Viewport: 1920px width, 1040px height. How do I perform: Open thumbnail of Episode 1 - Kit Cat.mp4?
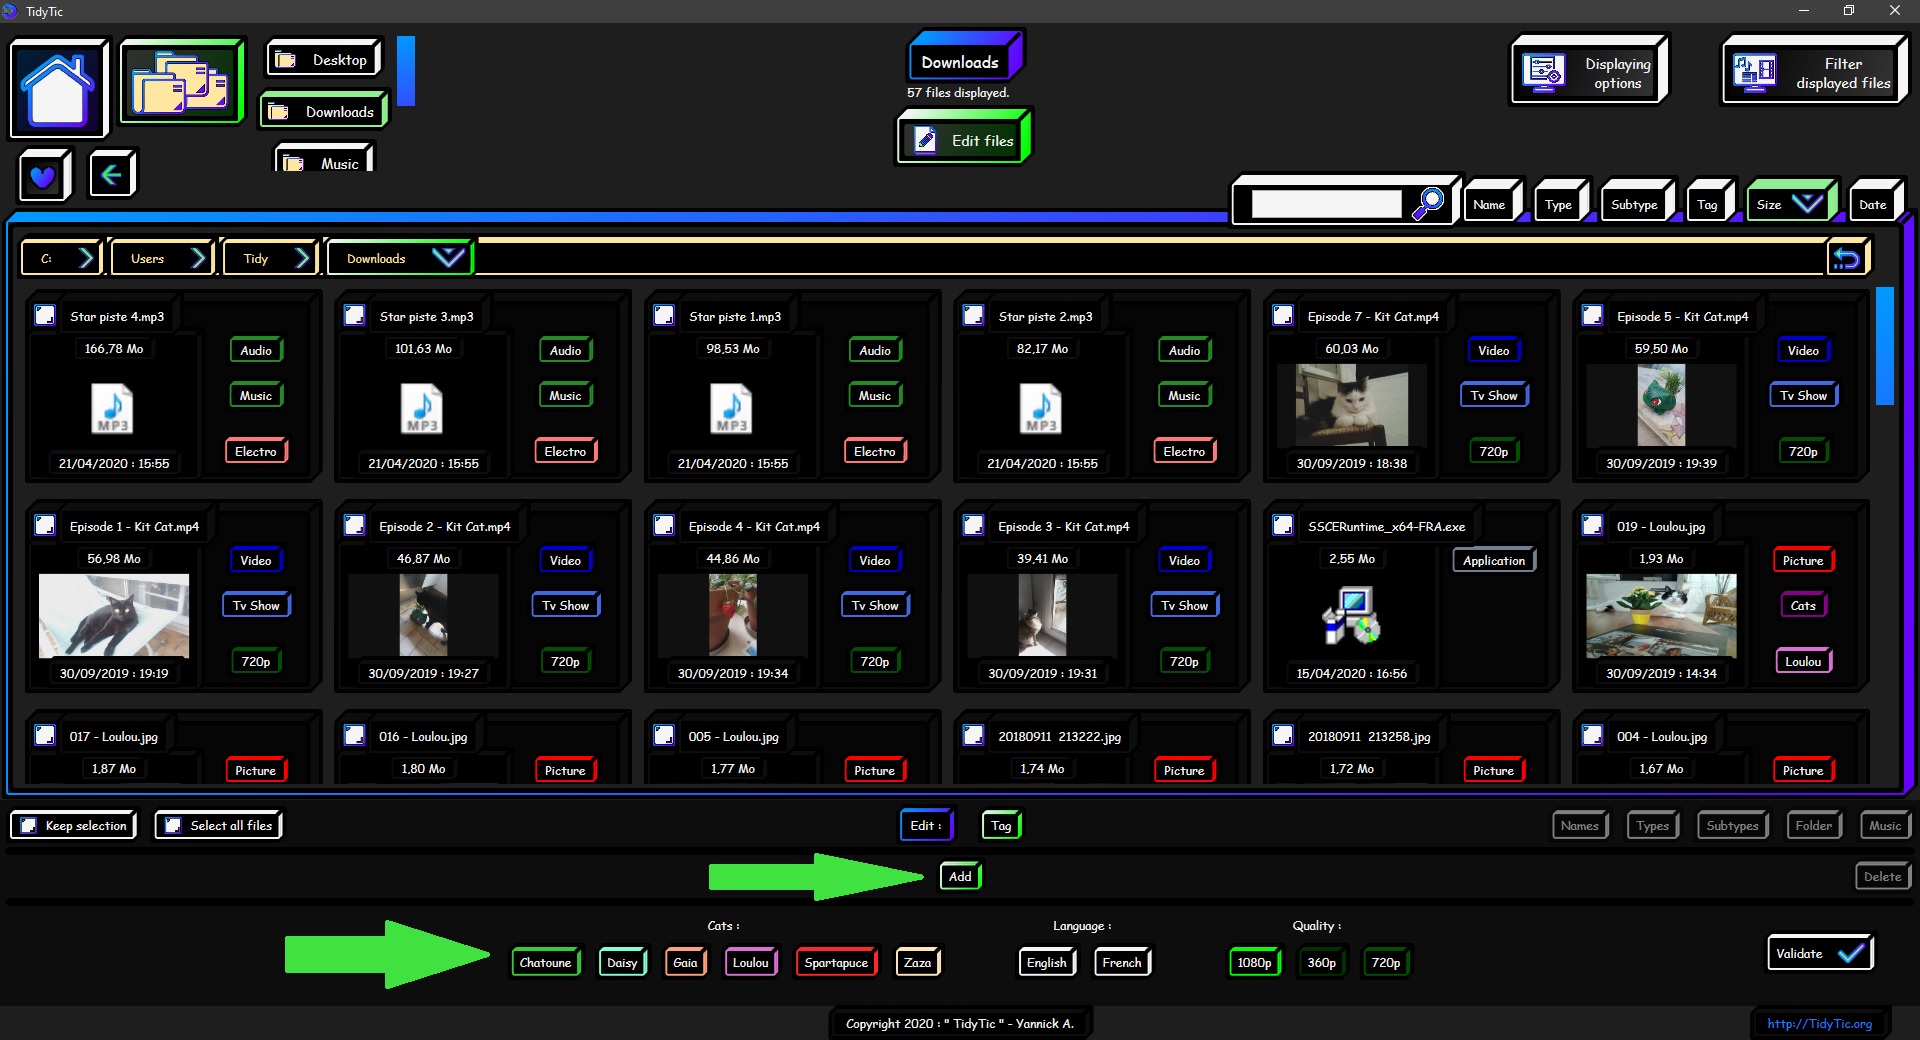coord(114,615)
